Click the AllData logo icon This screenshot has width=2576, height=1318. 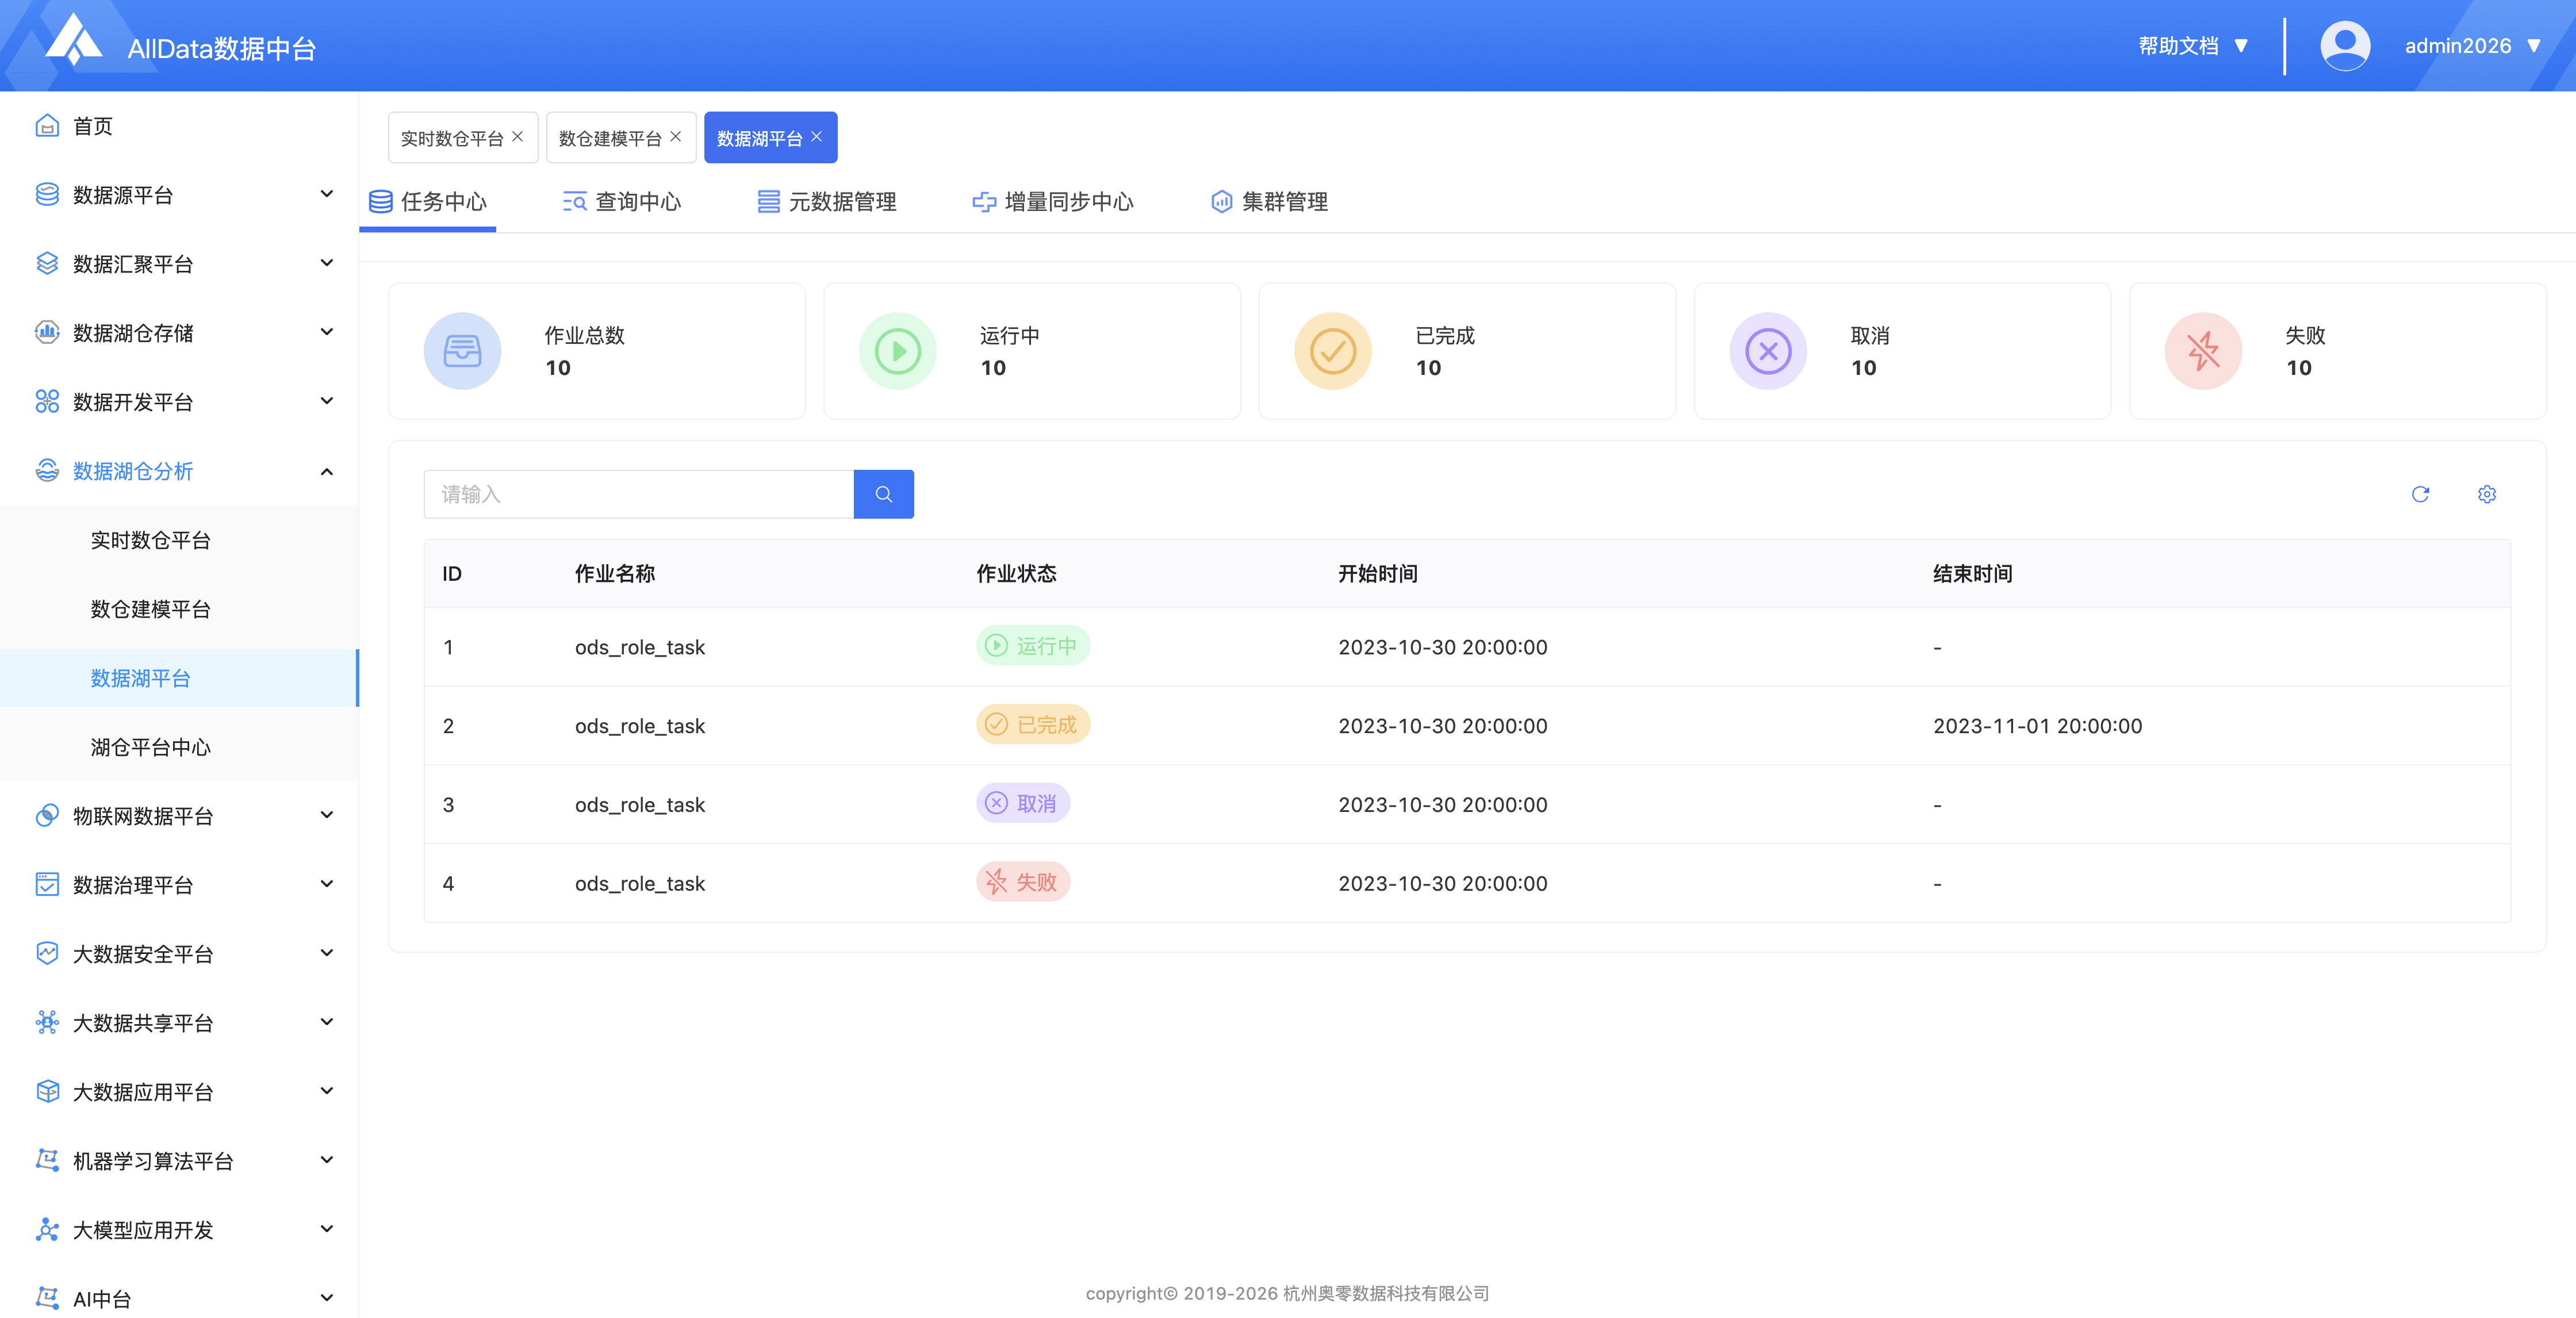coord(74,40)
